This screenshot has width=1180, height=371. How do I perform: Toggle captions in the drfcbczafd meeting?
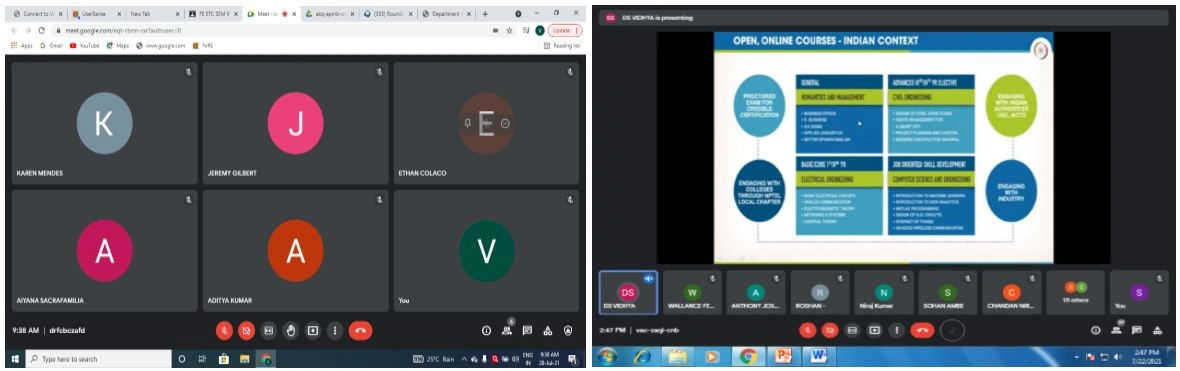pyautogui.click(x=269, y=330)
